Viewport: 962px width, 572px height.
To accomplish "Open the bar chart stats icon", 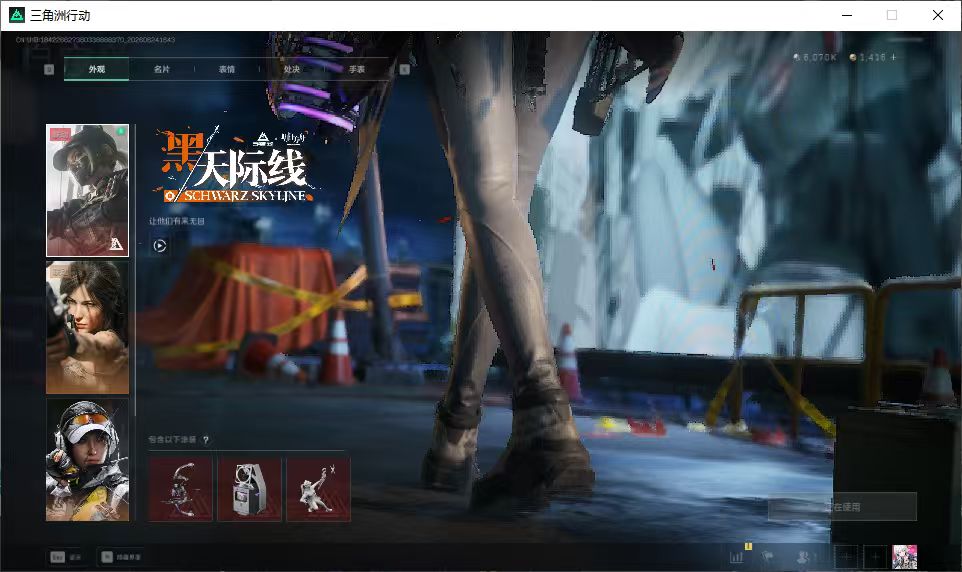I will click(737, 557).
